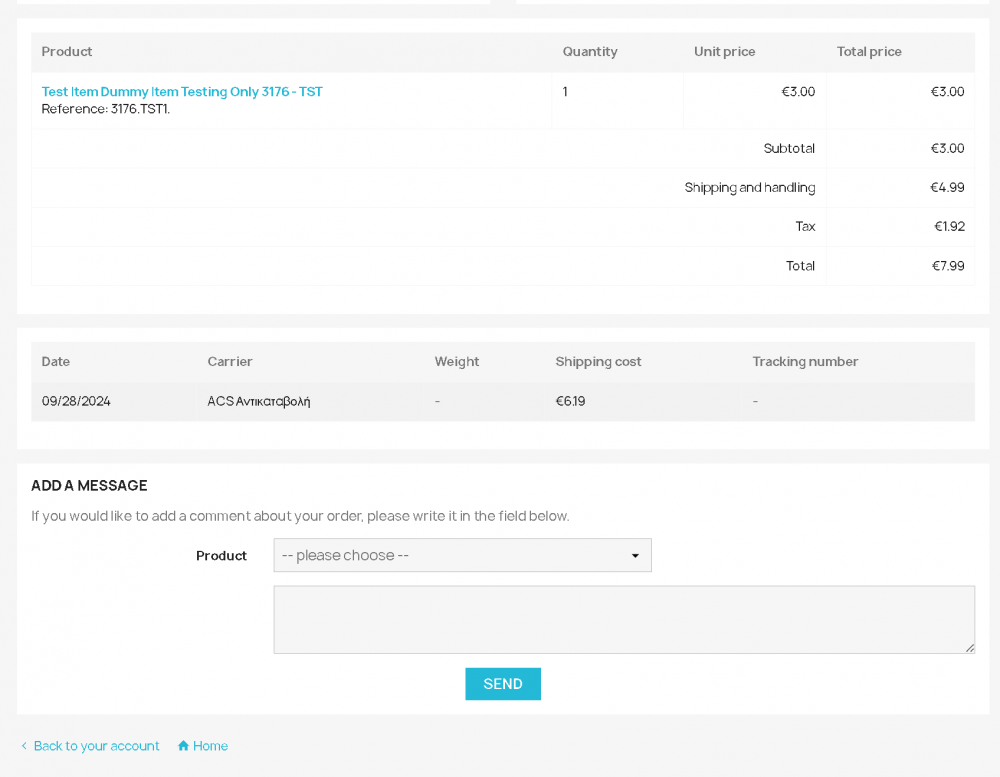Click the Tracking number dash cell
The height and width of the screenshot is (777, 1000).
[755, 401]
